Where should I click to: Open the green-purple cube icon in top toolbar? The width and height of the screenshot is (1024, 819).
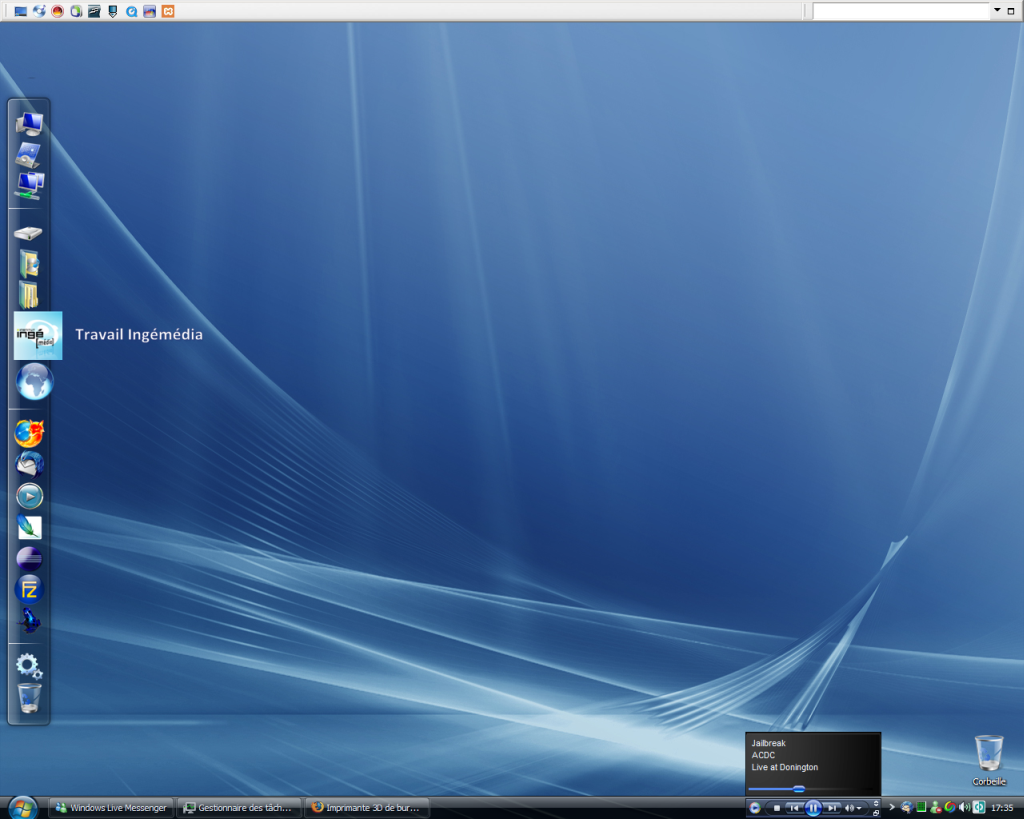click(x=76, y=11)
